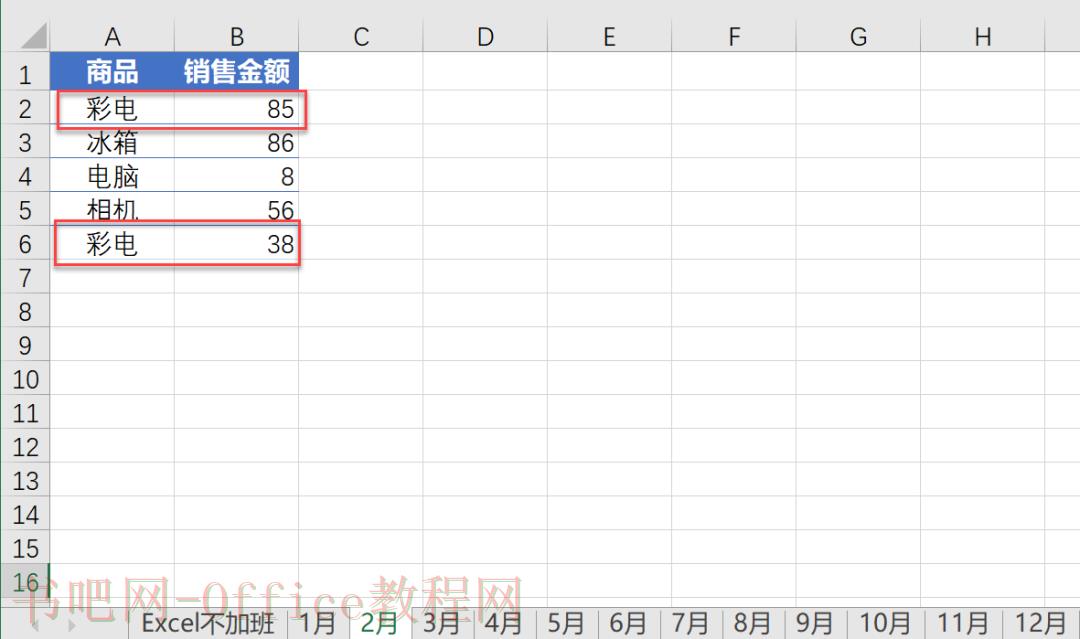The width and height of the screenshot is (1080, 639).
Task: Select column C header
Action: (361, 36)
